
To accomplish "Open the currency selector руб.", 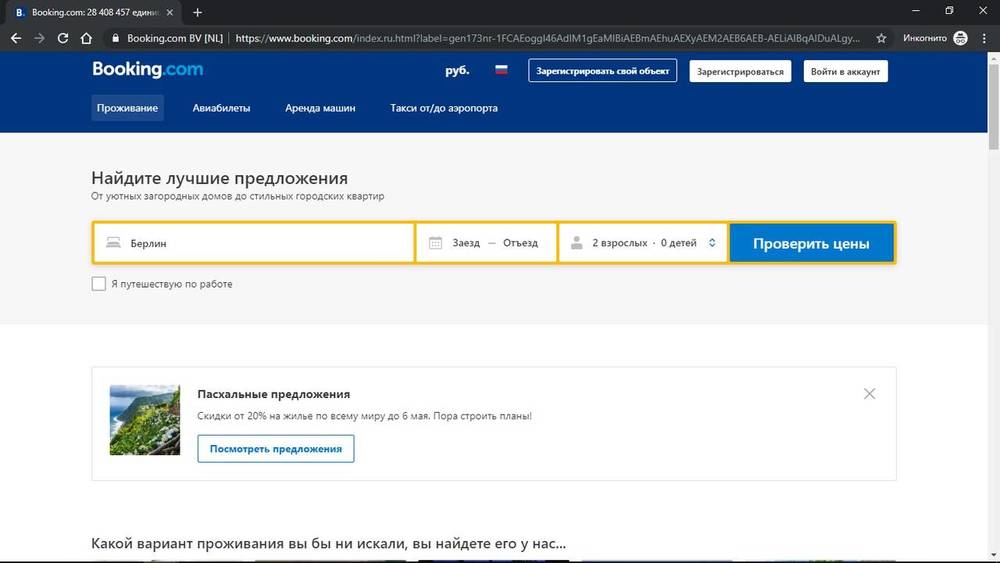I will pyautogui.click(x=457, y=70).
